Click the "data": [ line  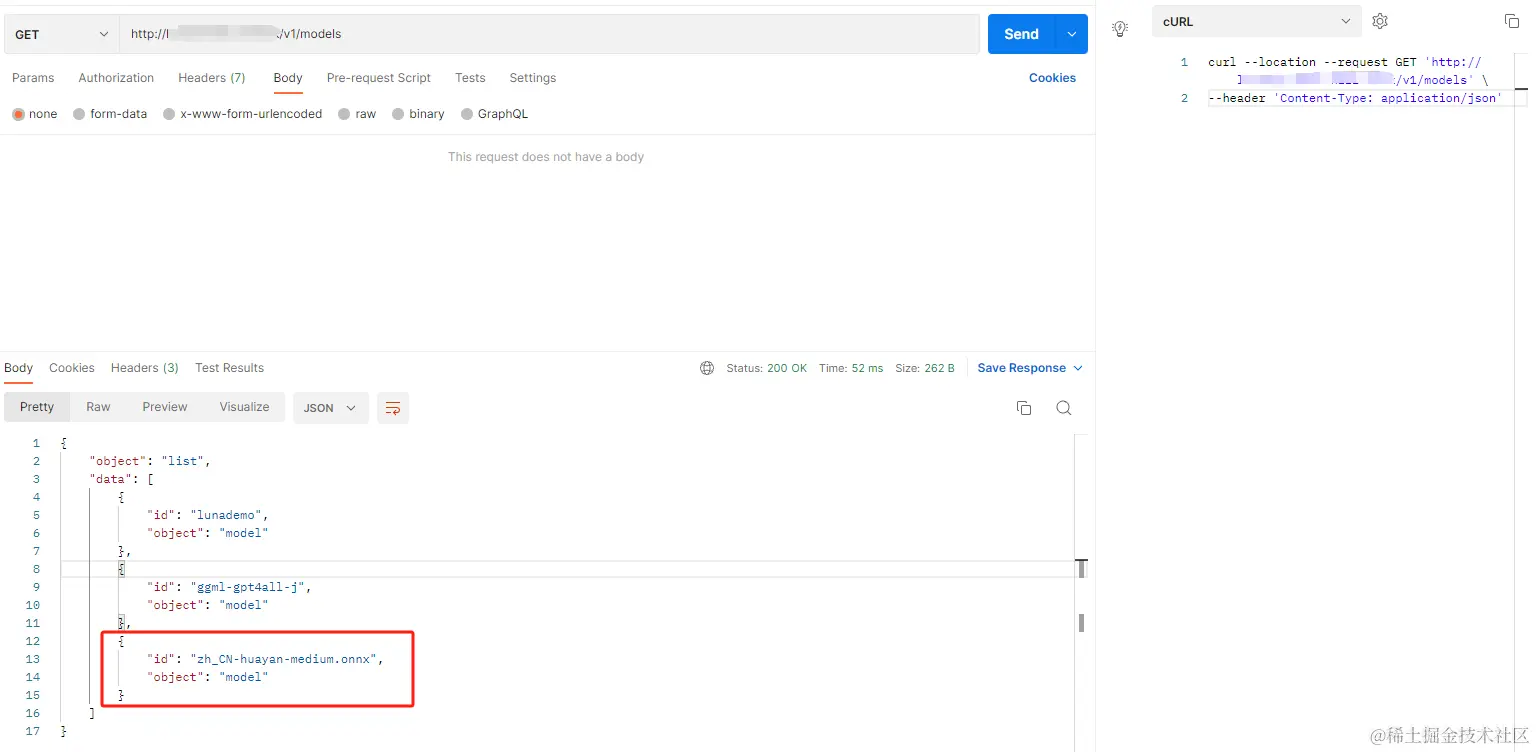121,479
